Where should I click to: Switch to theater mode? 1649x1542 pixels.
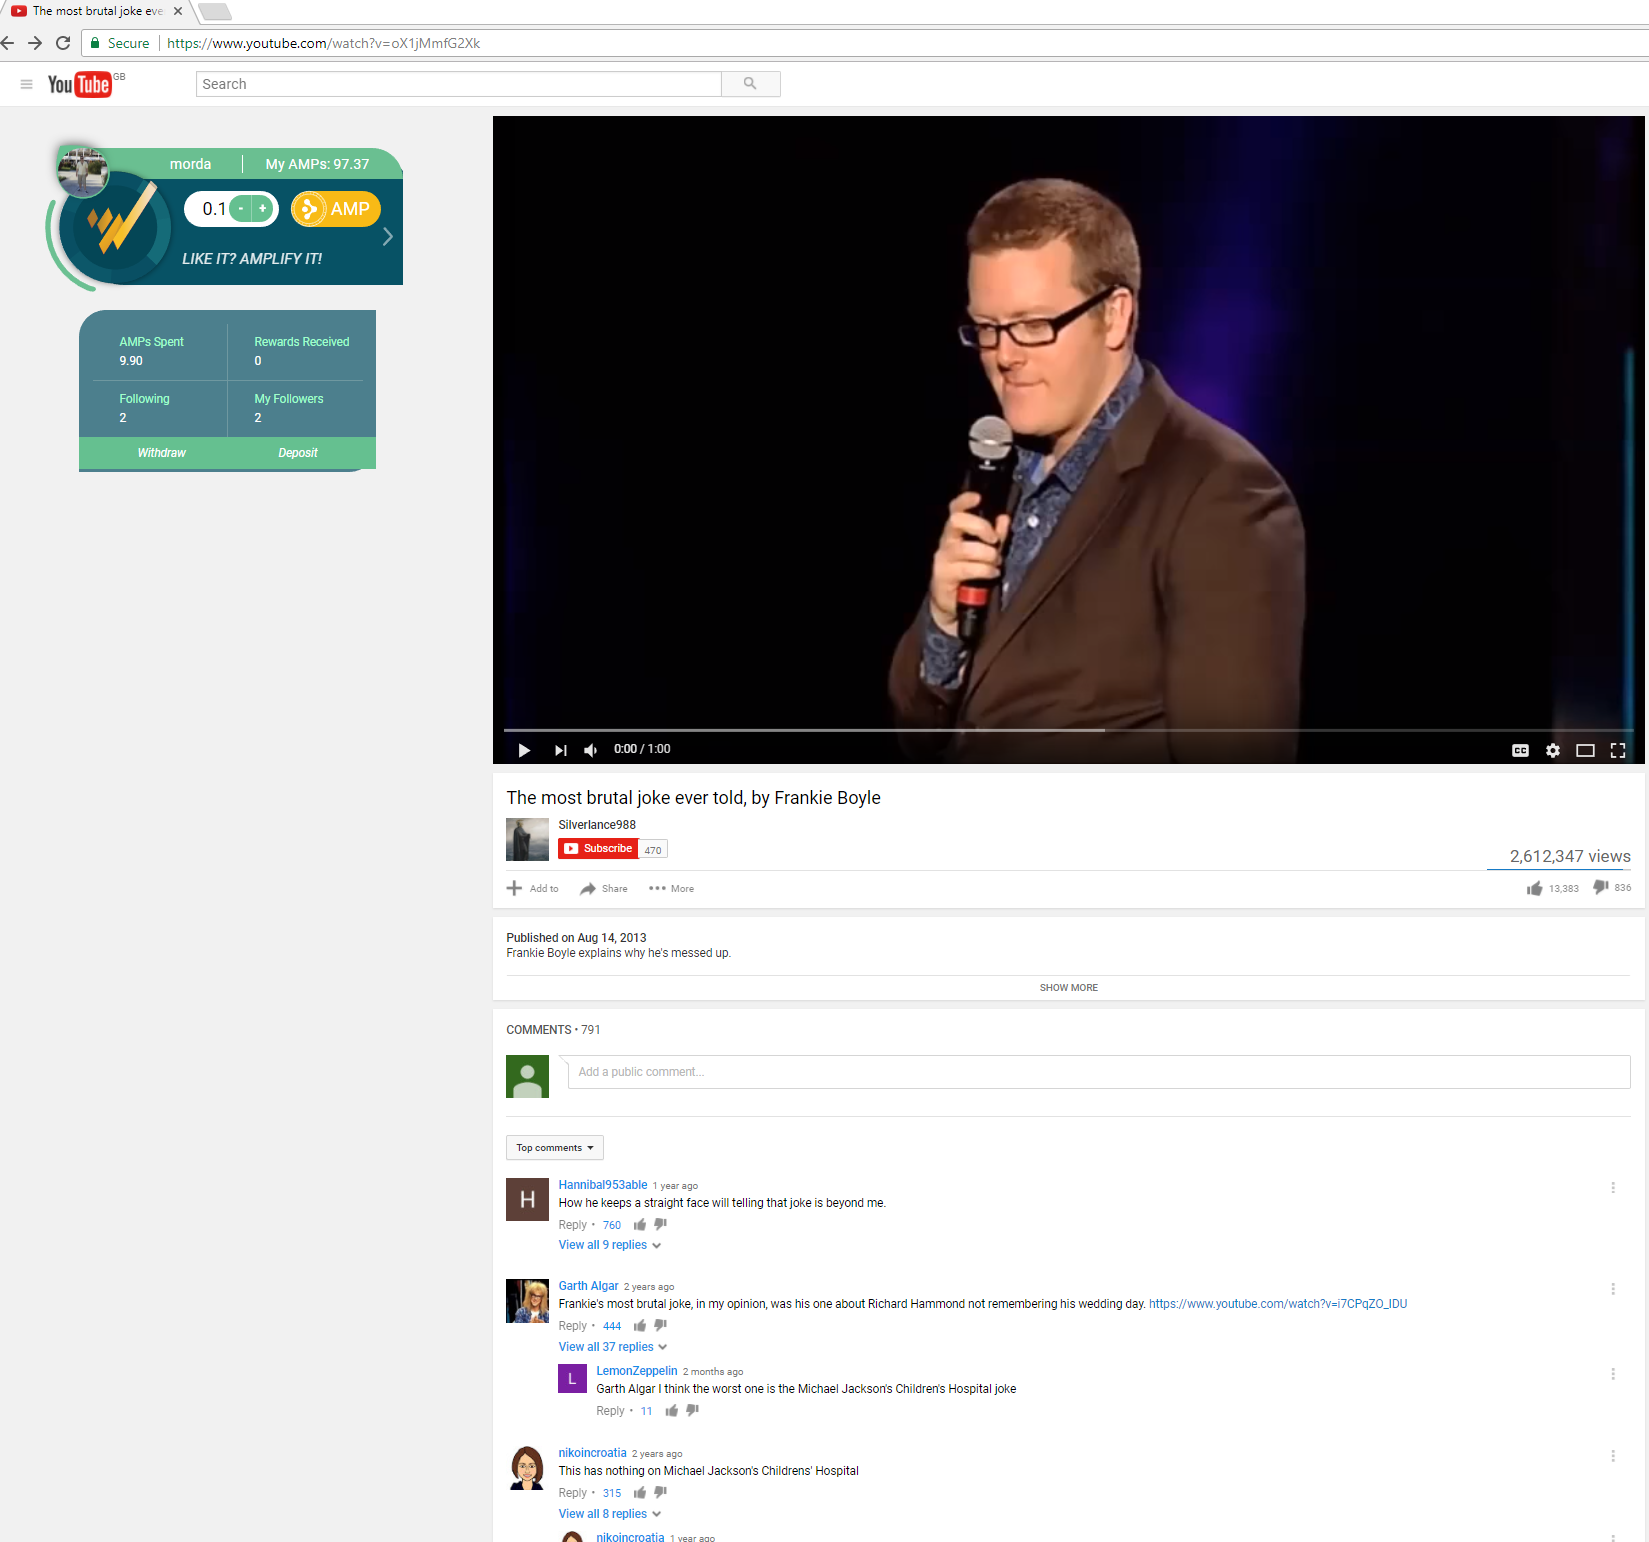click(1585, 750)
